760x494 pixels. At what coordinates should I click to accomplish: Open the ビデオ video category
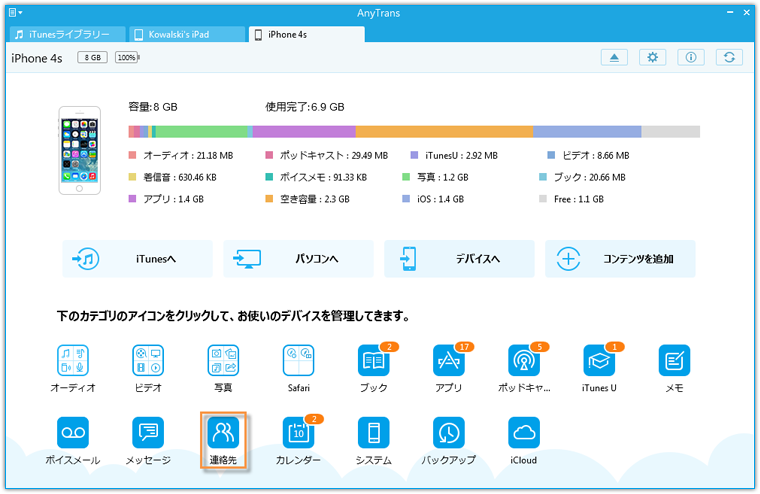(148, 360)
